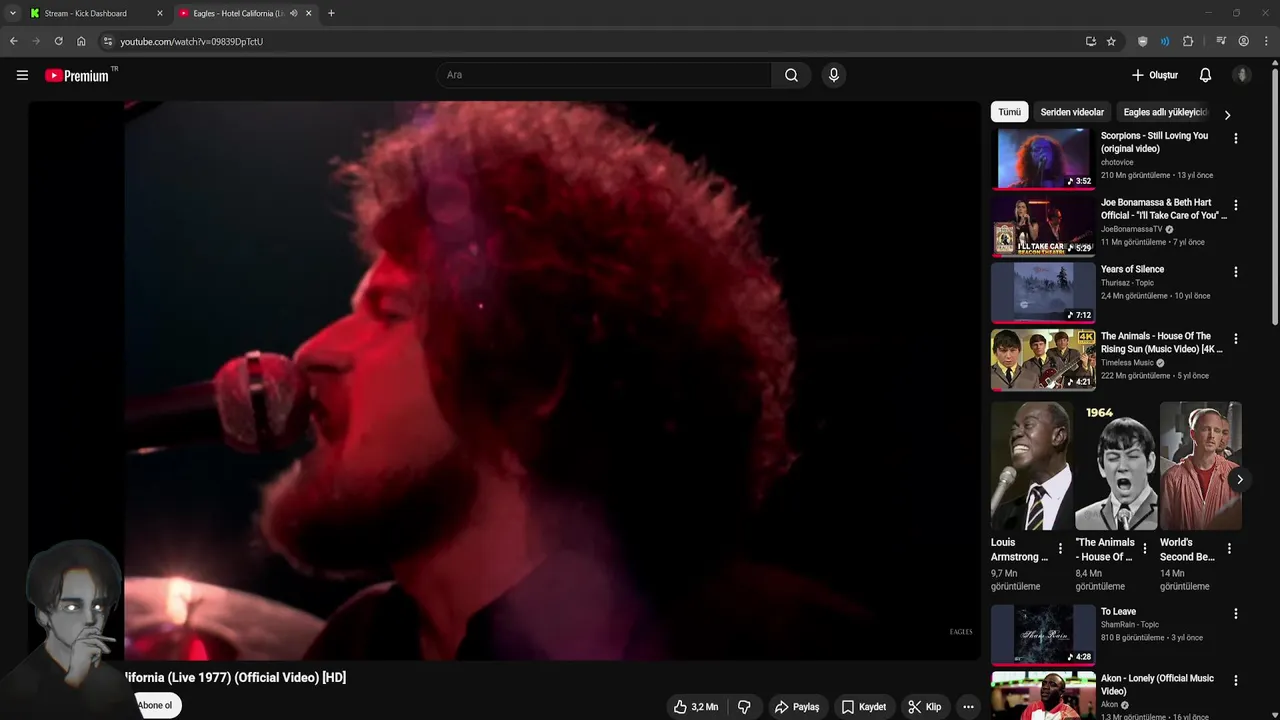Image resolution: width=1280 pixels, height=720 pixels.
Task: Open the blue sound-wave extension
Action: click(1165, 41)
